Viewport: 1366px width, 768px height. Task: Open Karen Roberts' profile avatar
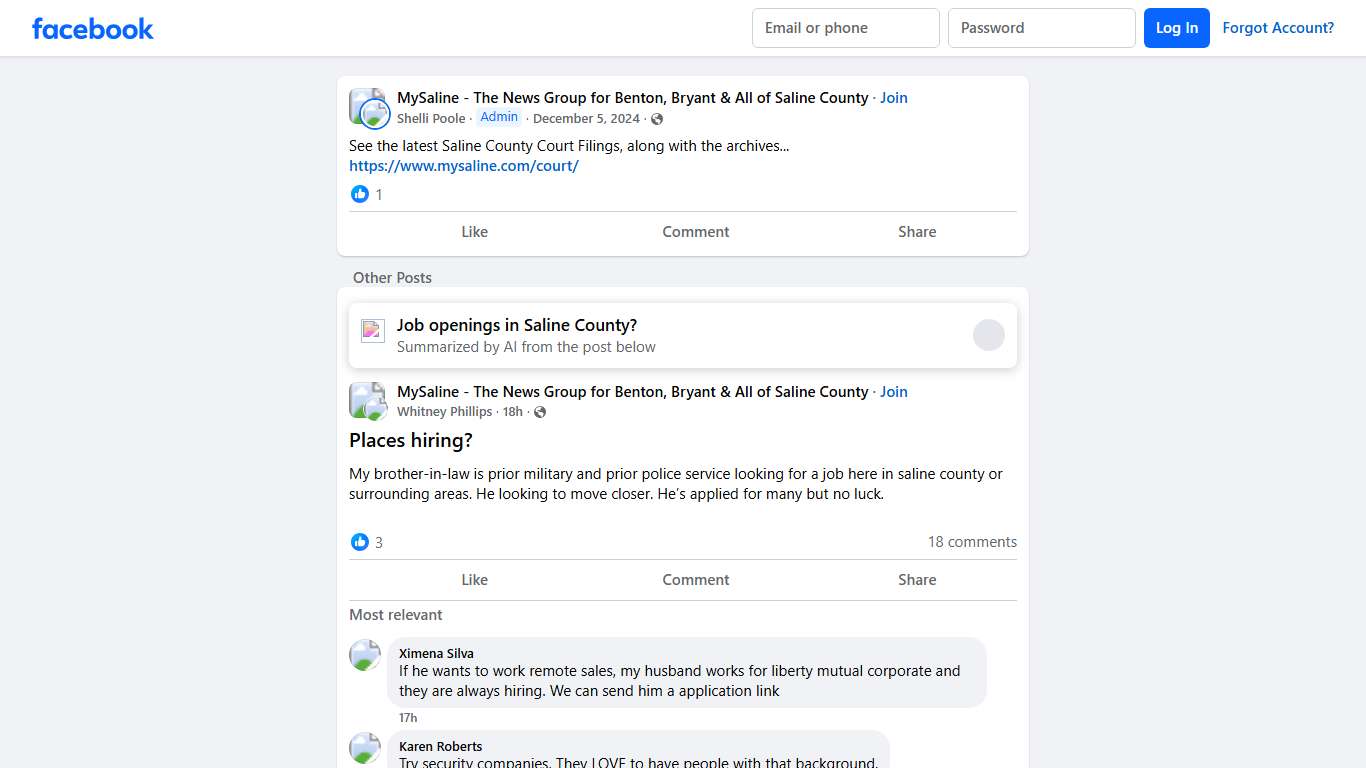365,748
